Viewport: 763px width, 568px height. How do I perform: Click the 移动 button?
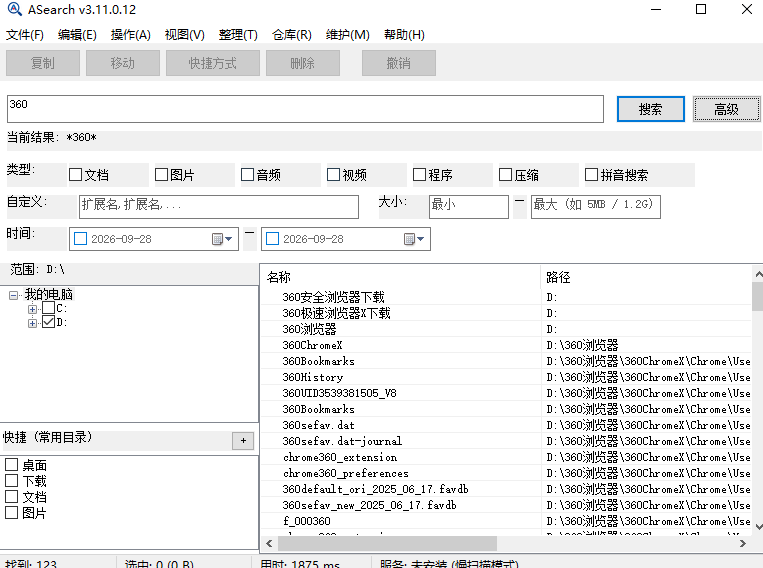pyautogui.click(x=123, y=63)
